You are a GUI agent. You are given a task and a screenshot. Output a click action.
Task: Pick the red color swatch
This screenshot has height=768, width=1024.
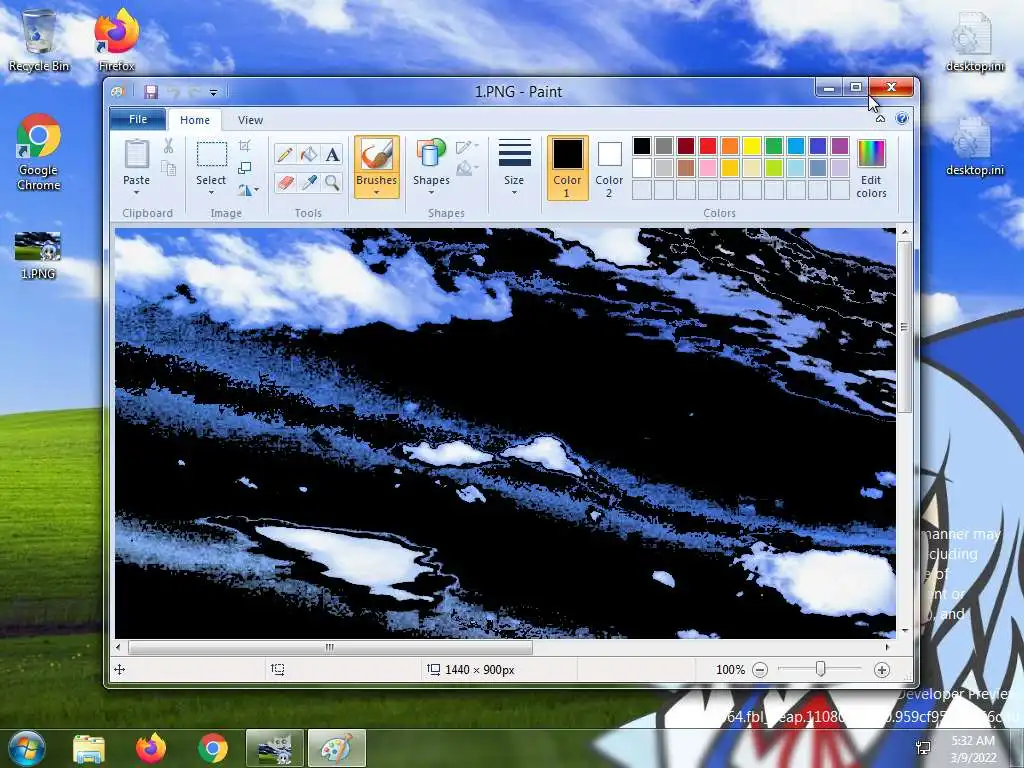[x=708, y=146]
